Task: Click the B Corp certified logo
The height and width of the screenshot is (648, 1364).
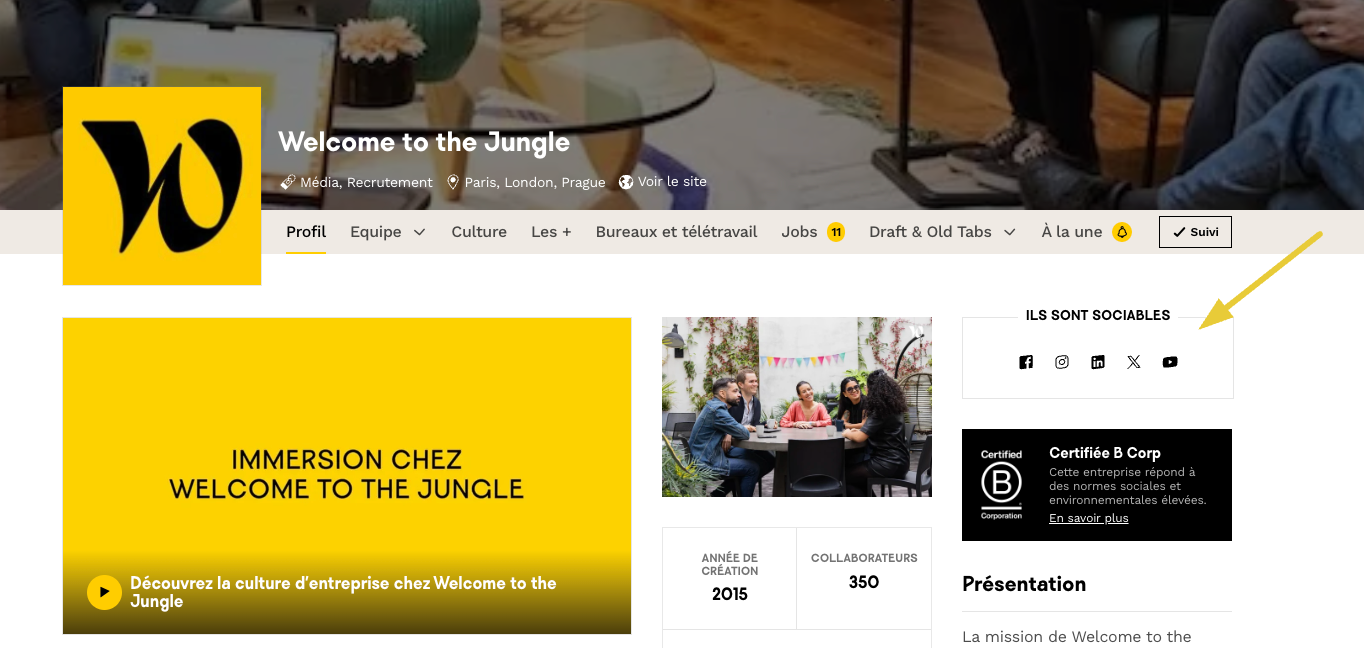Action: tap(1001, 485)
